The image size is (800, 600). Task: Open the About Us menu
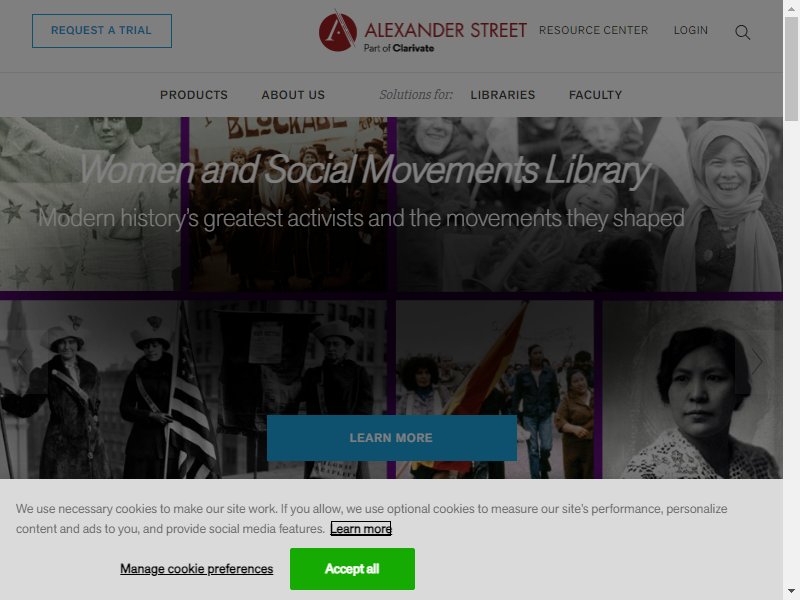tap(293, 95)
